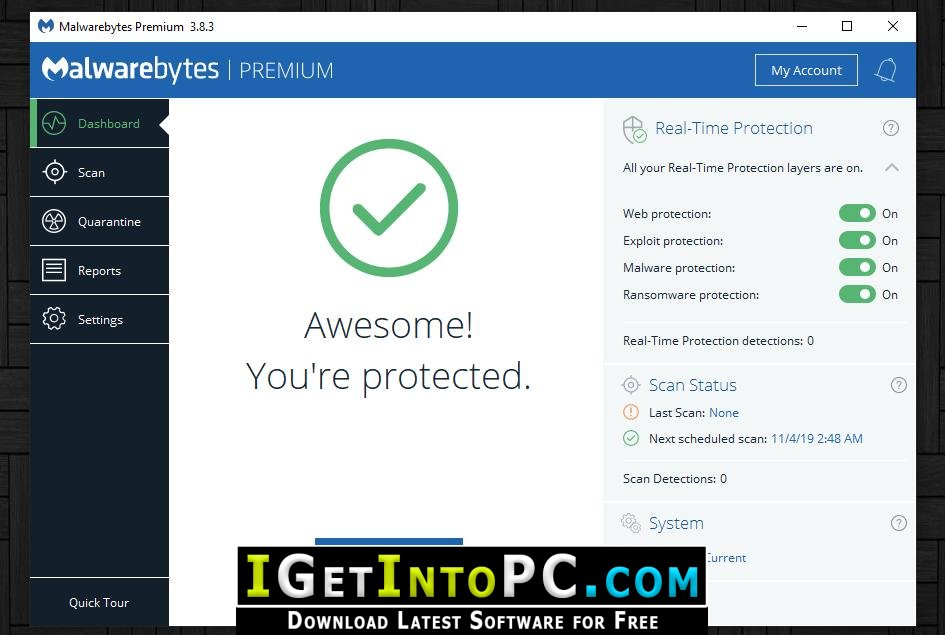This screenshot has width=945, height=635.
Task: Click the Scan Status crosshair icon
Action: 630,384
